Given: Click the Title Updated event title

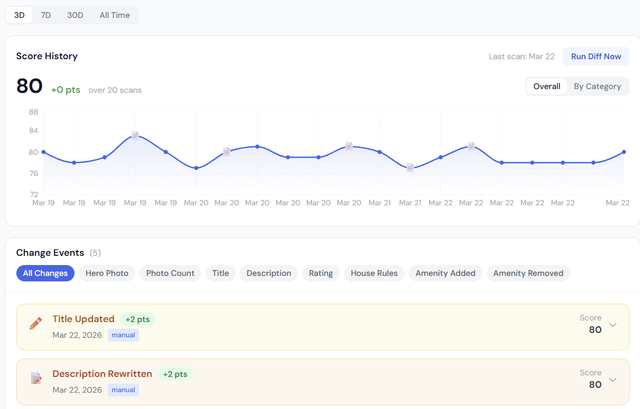Looking at the screenshot, I should pyautogui.click(x=83, y=319).
